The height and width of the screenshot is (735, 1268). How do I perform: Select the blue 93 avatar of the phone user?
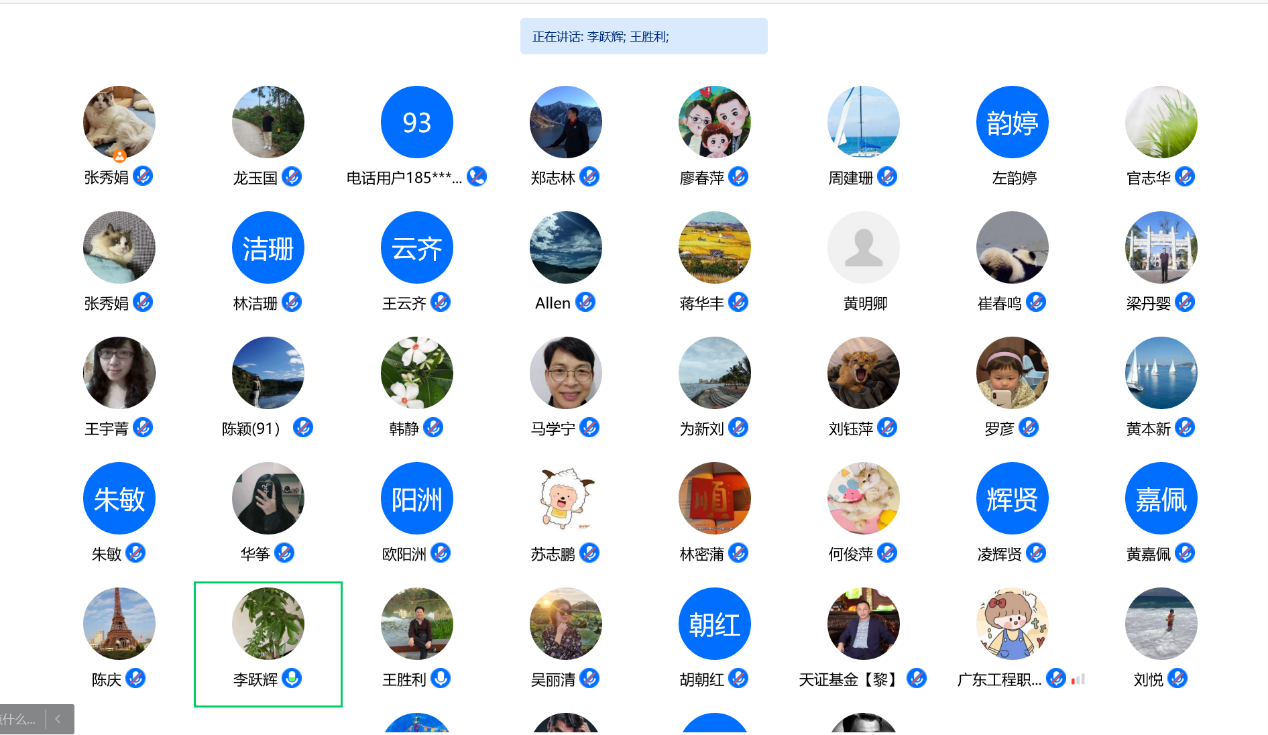tap(417, 122)
